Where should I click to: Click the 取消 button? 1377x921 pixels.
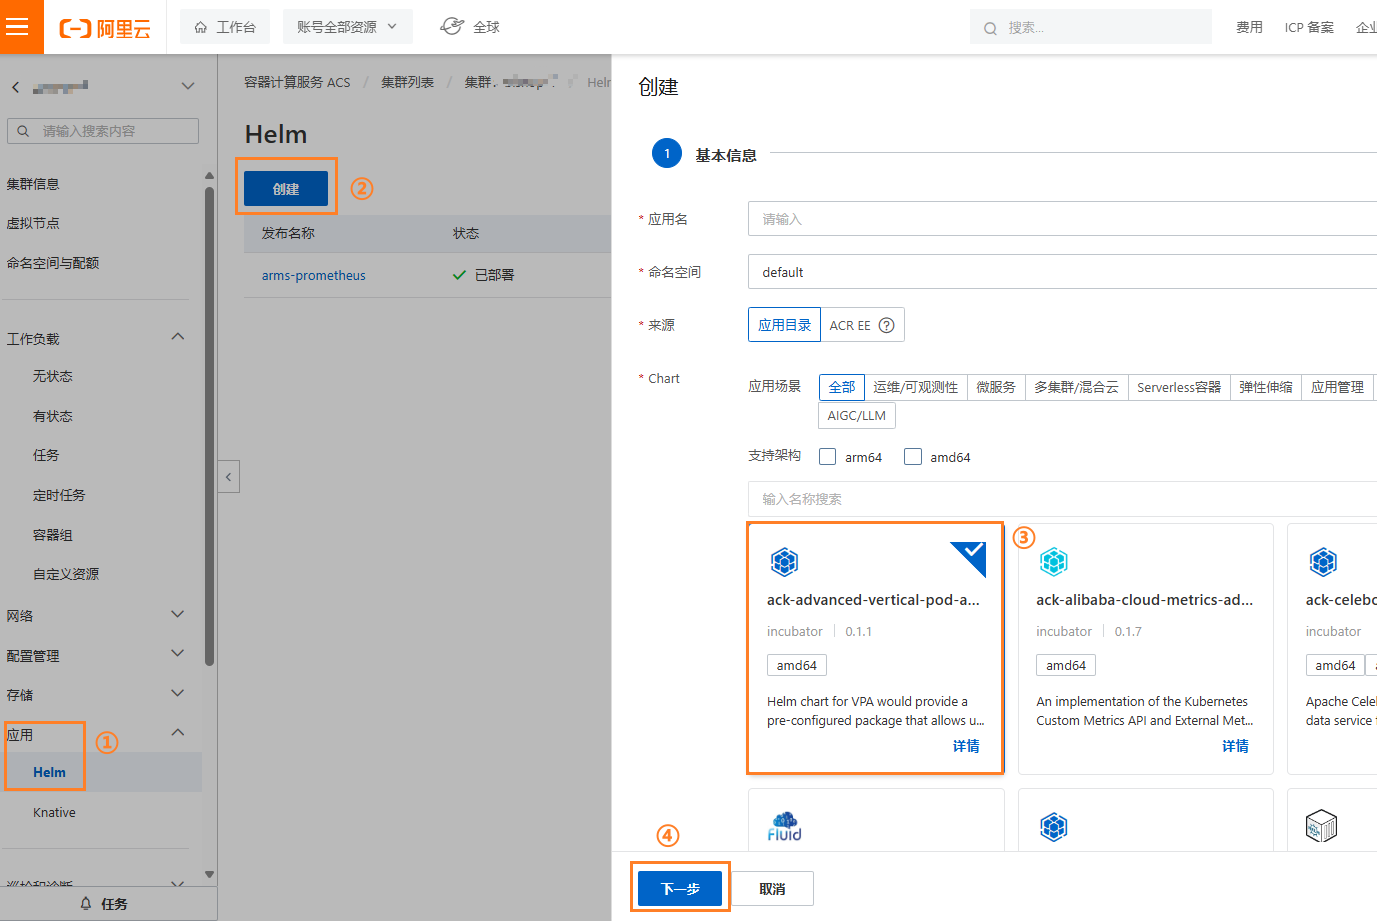click(x=772, y=888)
